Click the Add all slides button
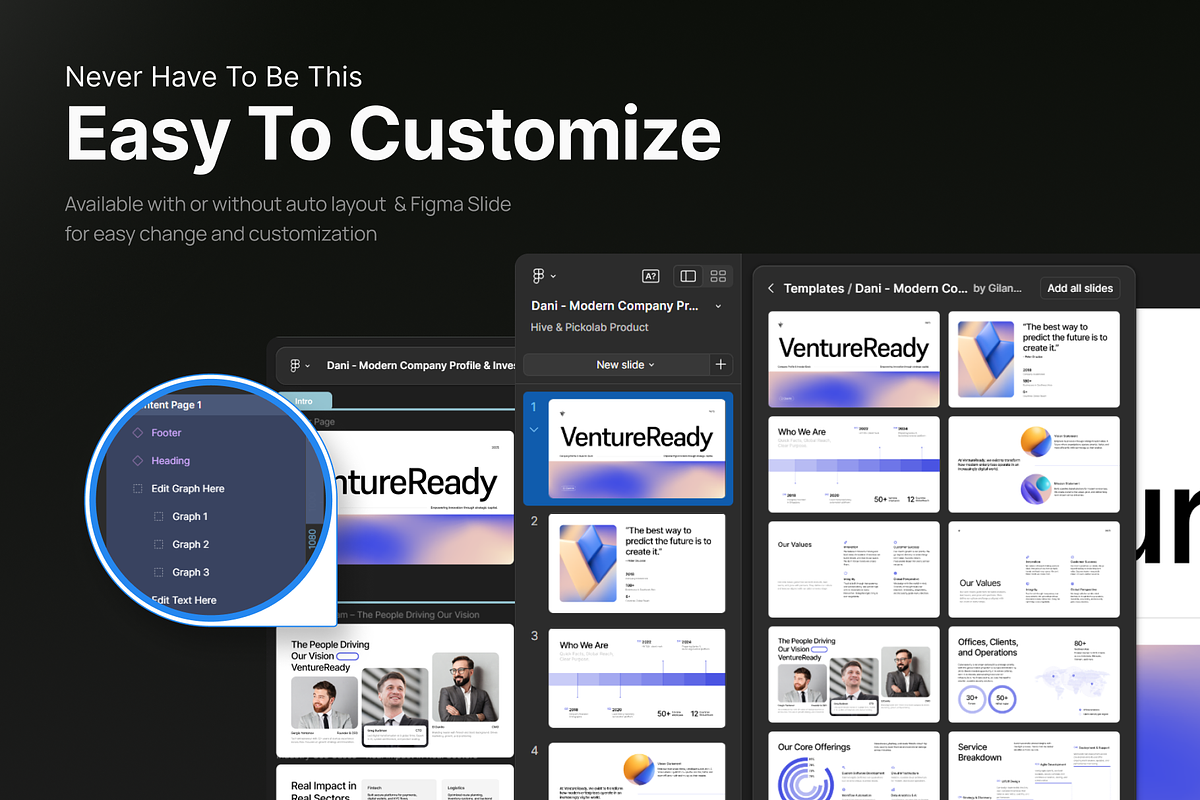Screen dimensions: 1200x800 pyautogui.click(x=1080, y=288)
